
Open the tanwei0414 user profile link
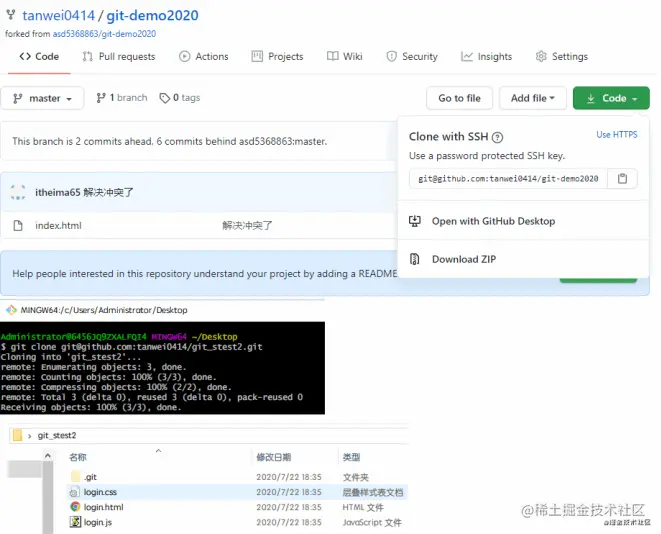[x=59, y=16]
